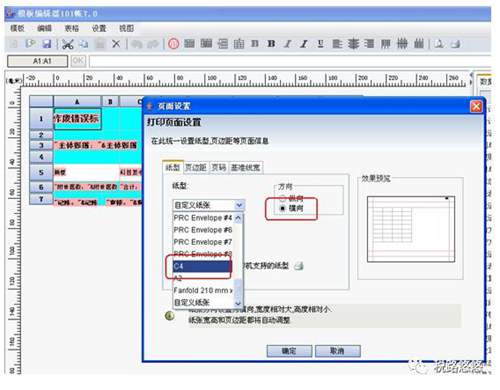Click the Delete X toolbar icon

pyautogui.click(x=116, y=44)
